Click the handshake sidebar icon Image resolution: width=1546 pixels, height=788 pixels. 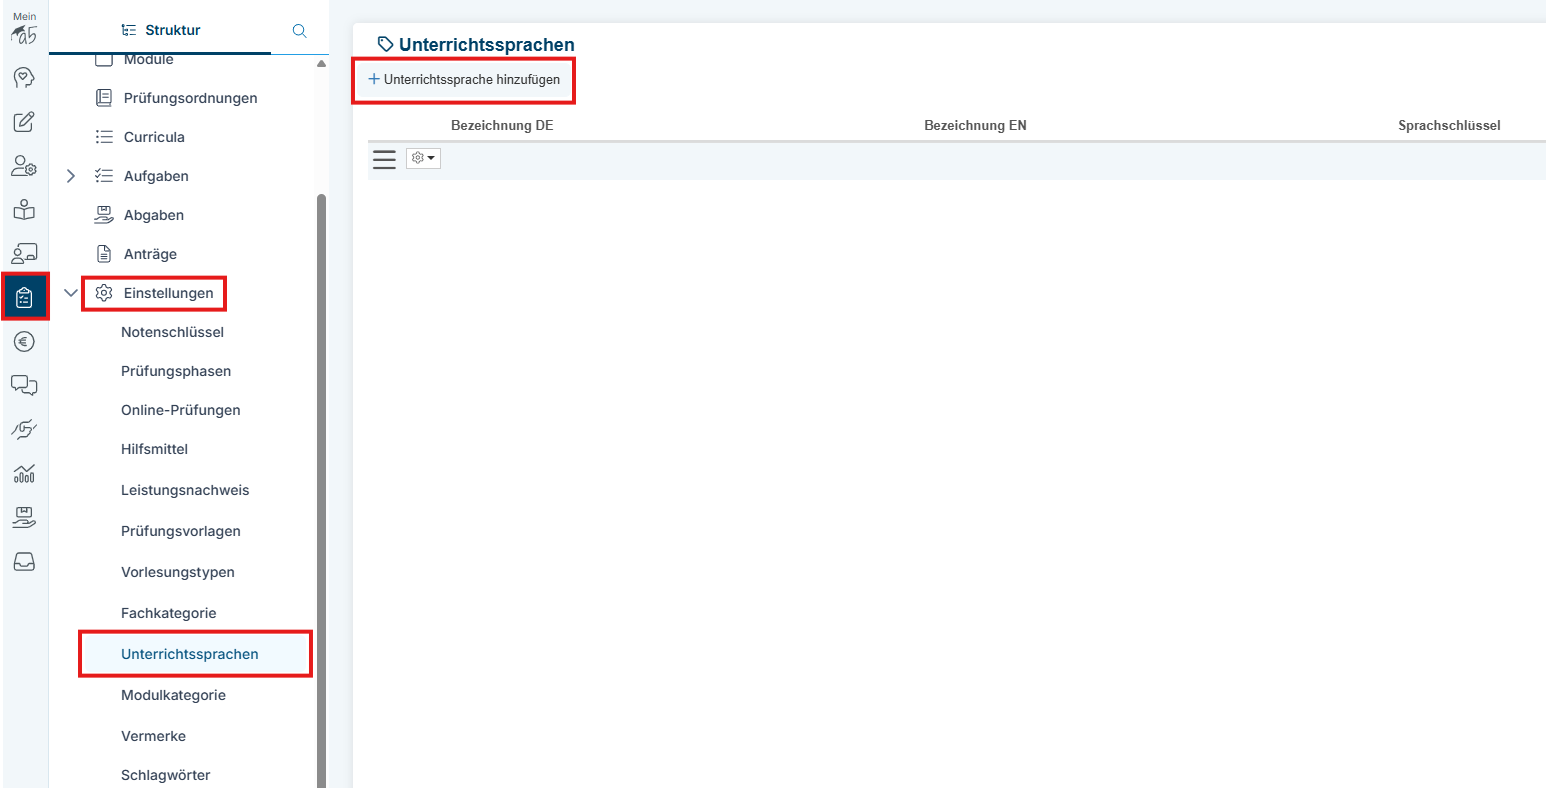tap(24, 429)
